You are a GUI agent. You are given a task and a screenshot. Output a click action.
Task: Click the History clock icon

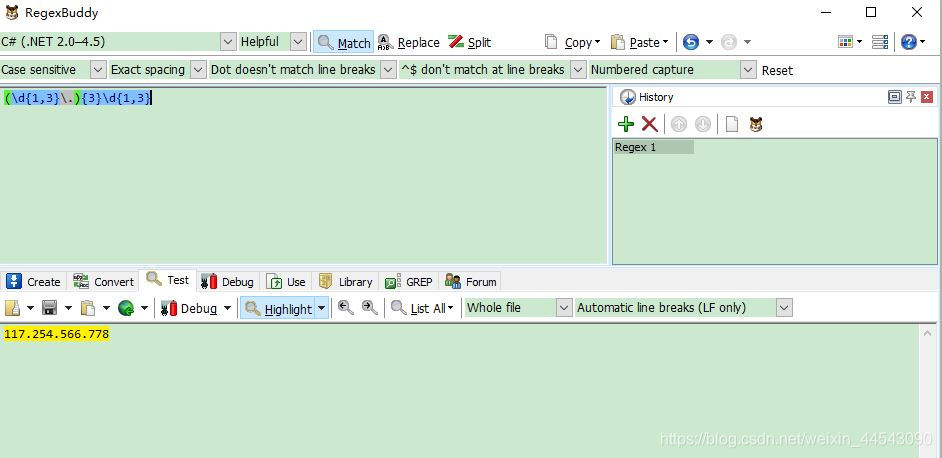tap(627, 97)
